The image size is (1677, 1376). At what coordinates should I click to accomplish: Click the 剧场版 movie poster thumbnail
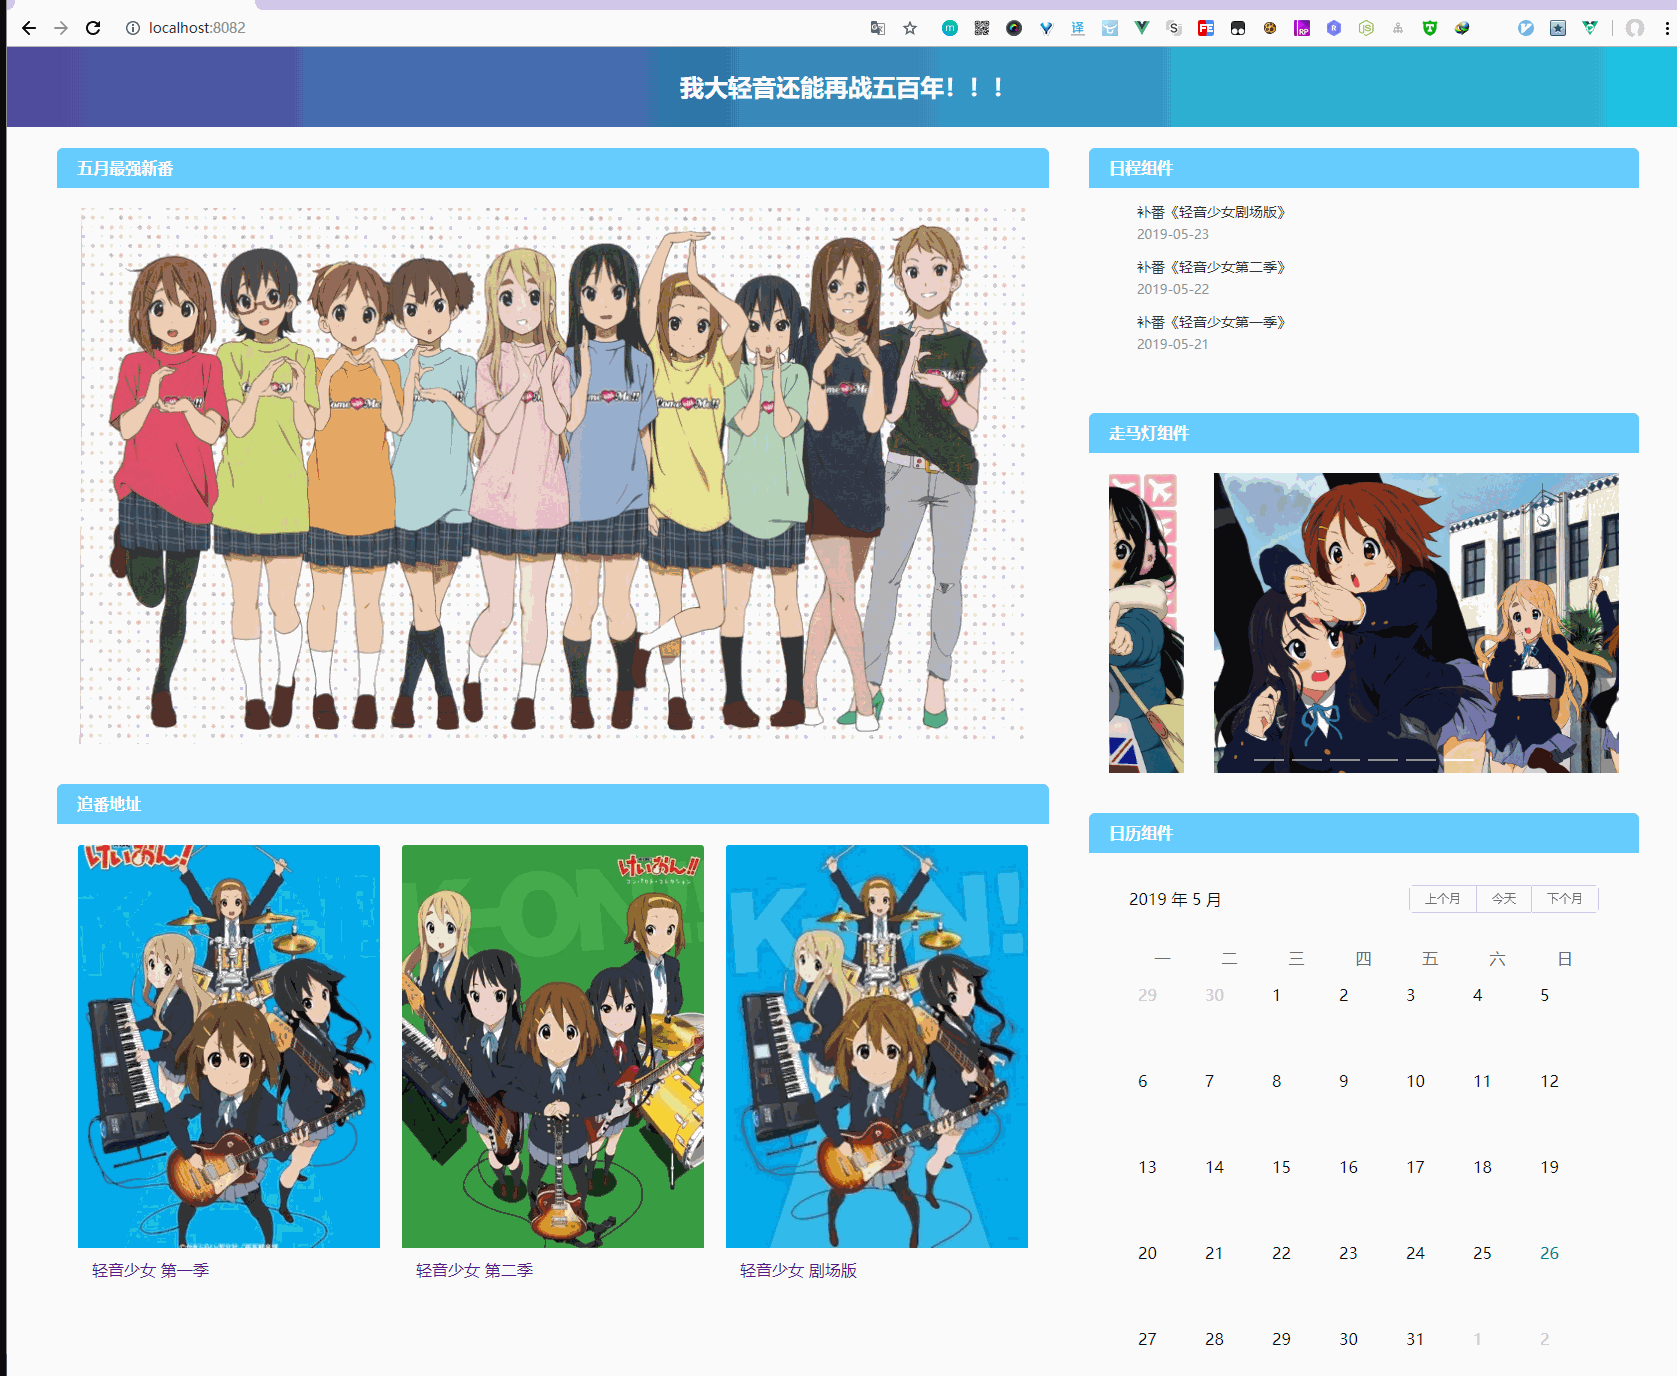pos(877,1046)
